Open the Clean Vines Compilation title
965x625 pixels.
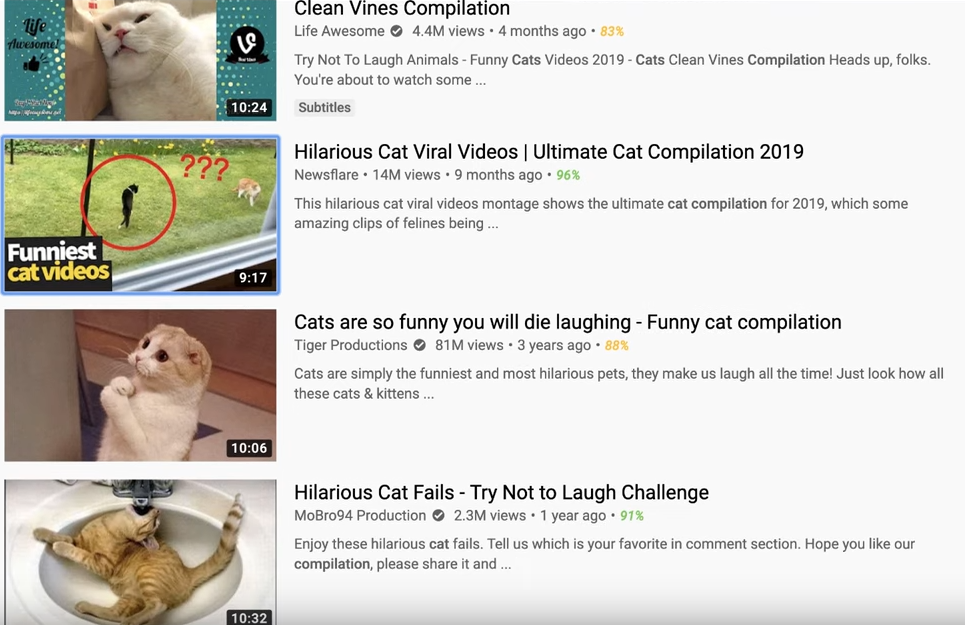pos(402,9)
